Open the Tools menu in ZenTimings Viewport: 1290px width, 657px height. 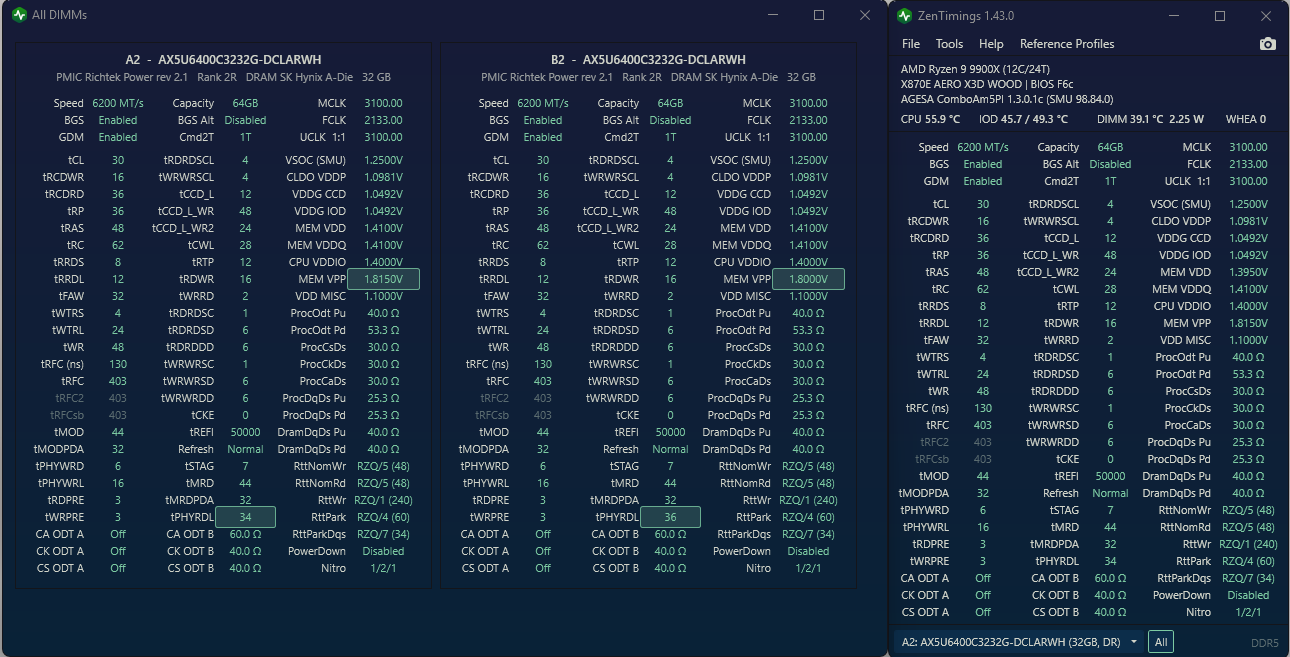coord(949,44)
